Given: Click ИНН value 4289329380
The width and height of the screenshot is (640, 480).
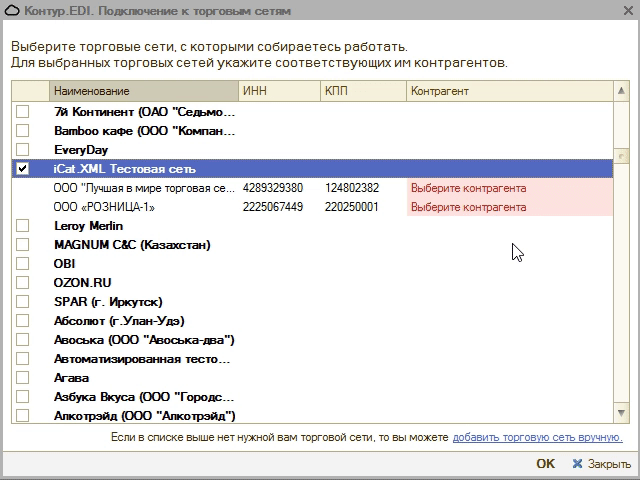Looking at the screenshot, I should point(273,188).
